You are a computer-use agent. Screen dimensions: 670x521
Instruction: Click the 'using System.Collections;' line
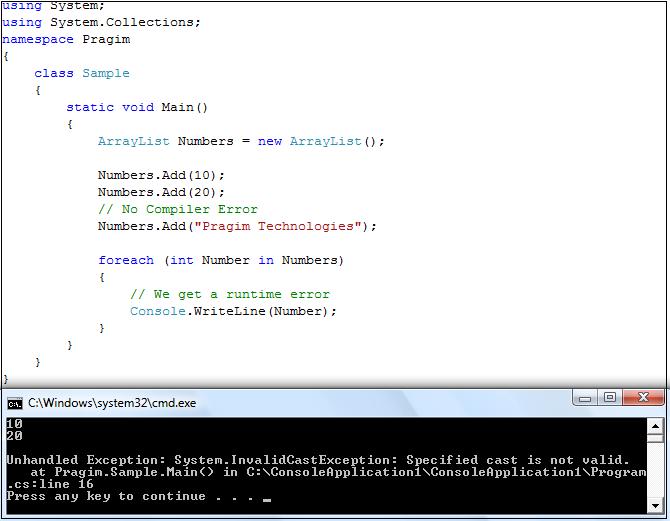click(x=101, y=22)
